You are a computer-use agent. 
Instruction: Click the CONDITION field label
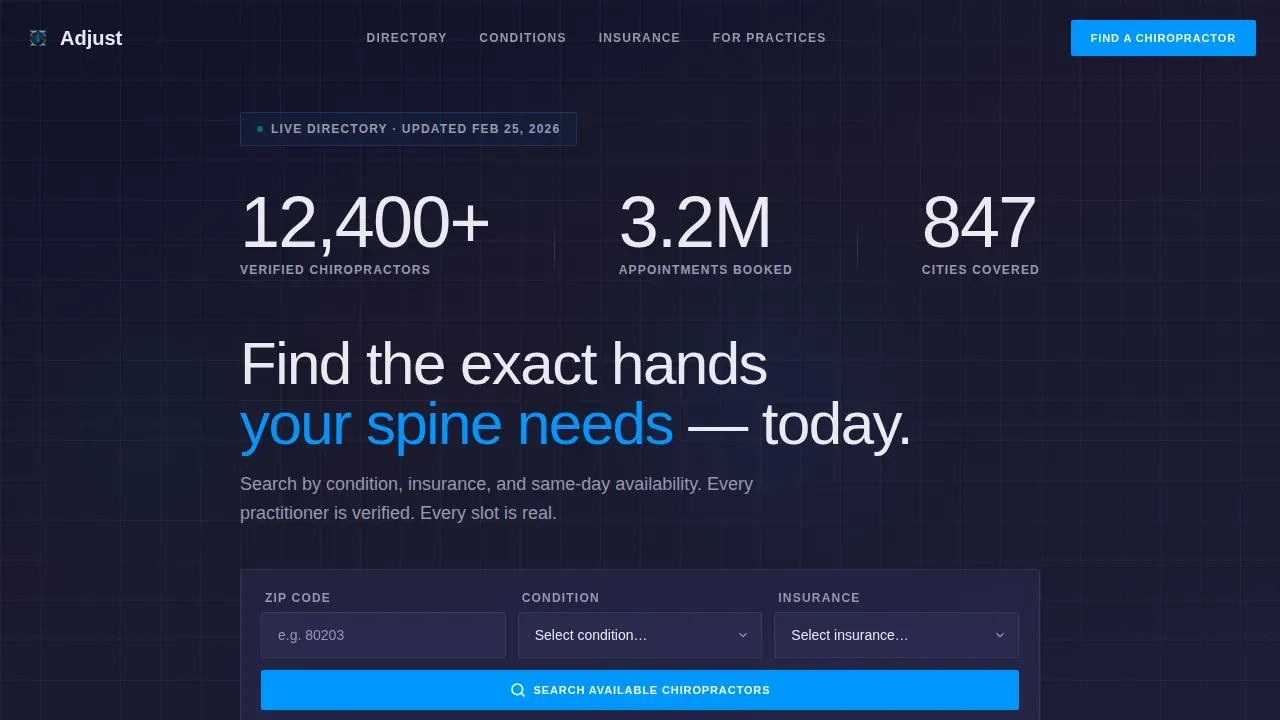(560, 598)
